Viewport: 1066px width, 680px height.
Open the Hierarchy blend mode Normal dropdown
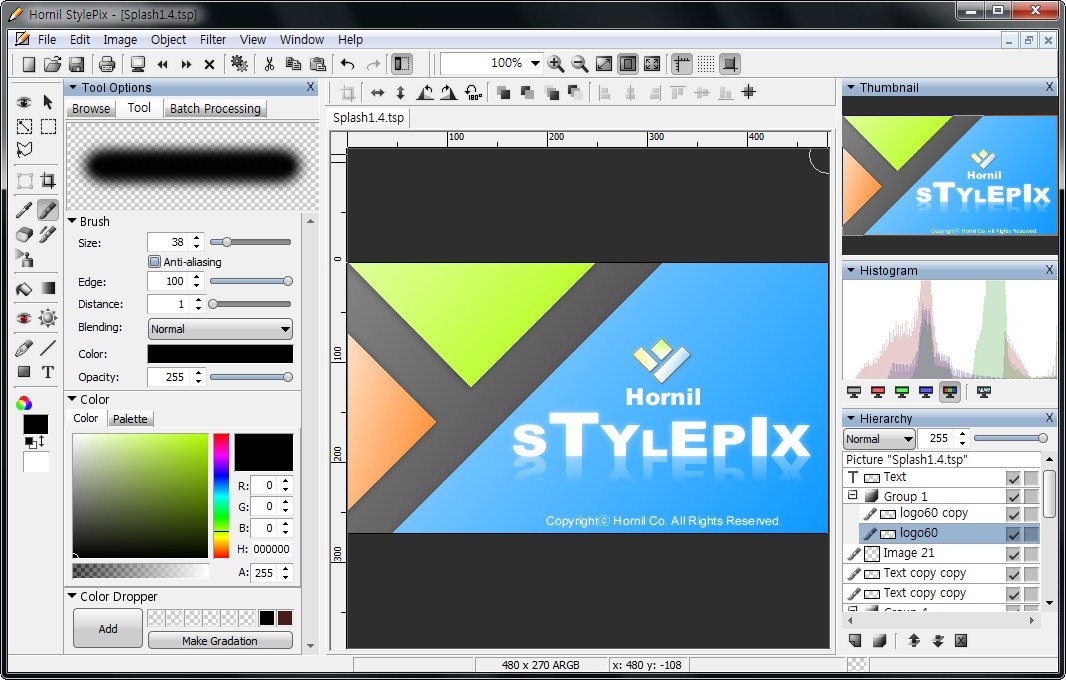click(879, 439)
